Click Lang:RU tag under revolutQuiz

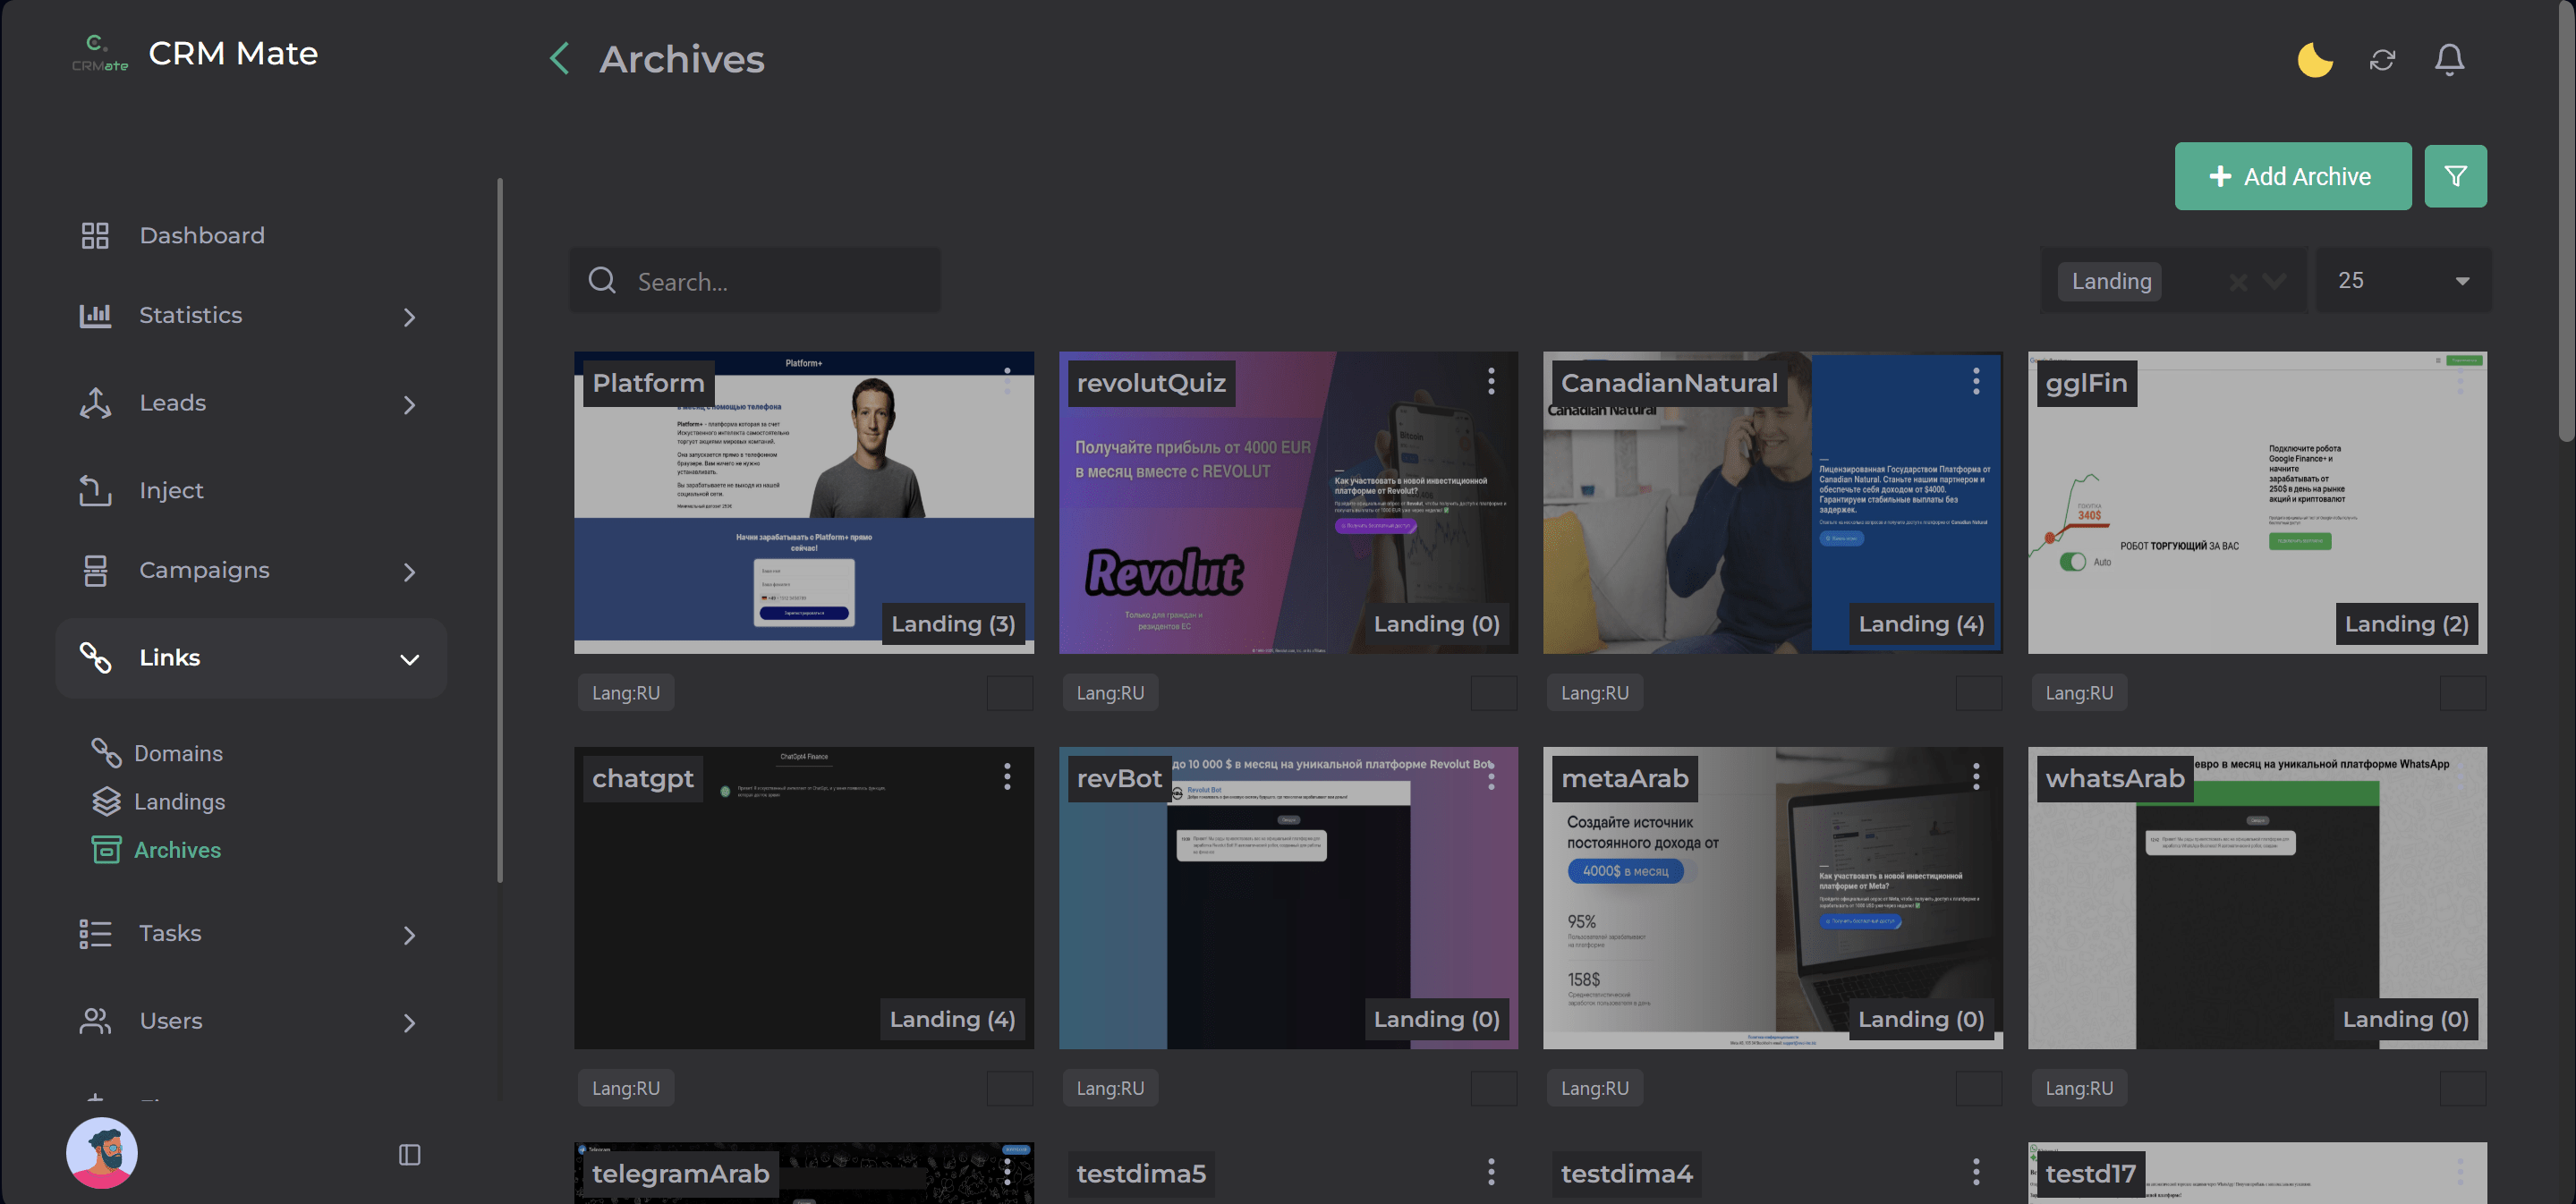coord(1110,693)
